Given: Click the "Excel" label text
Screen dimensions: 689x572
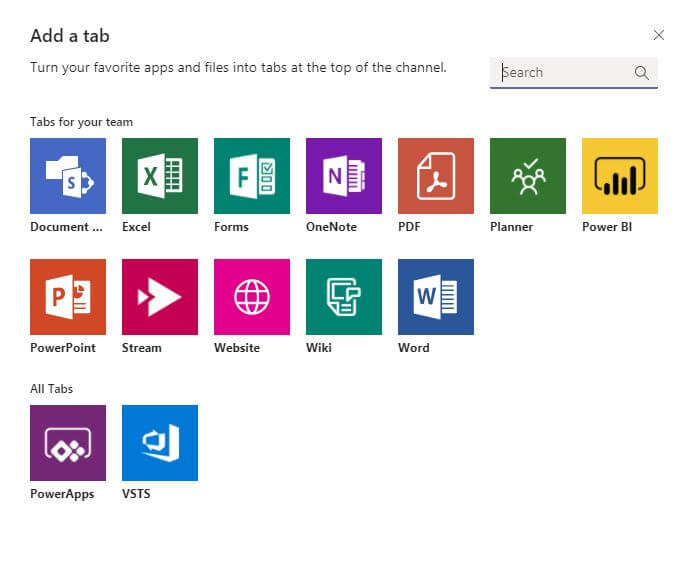Looking at the screenshot, I should (136, 227).
